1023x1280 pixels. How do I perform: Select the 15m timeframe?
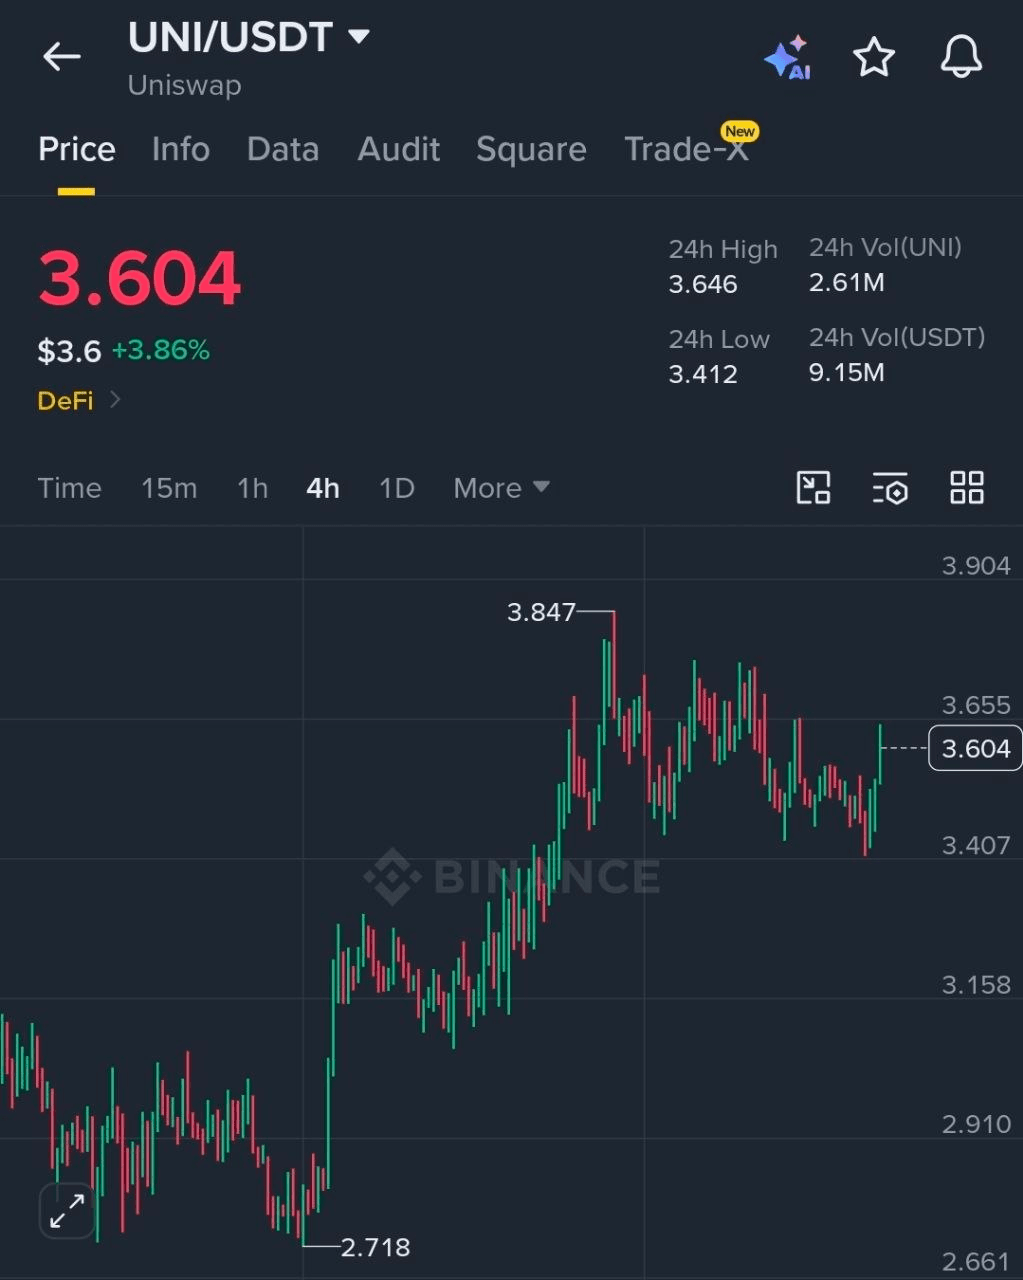169,488
